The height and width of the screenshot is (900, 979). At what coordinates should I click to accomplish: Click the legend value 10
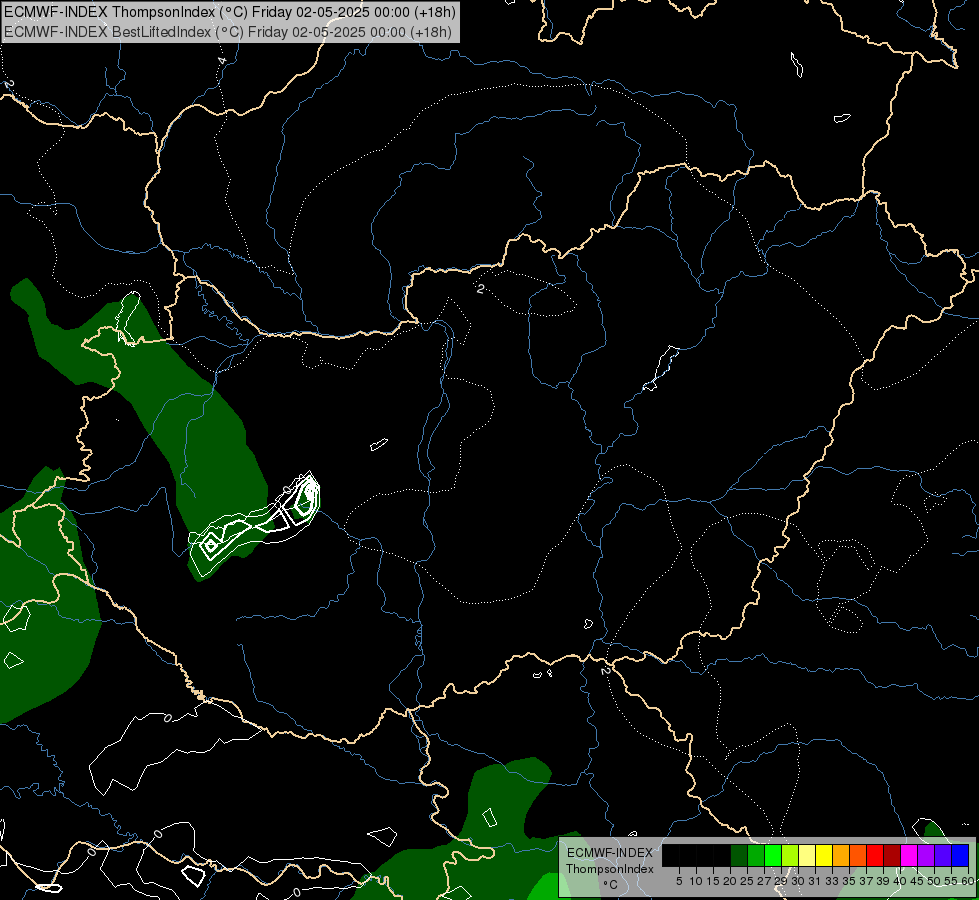coord(696,881)
